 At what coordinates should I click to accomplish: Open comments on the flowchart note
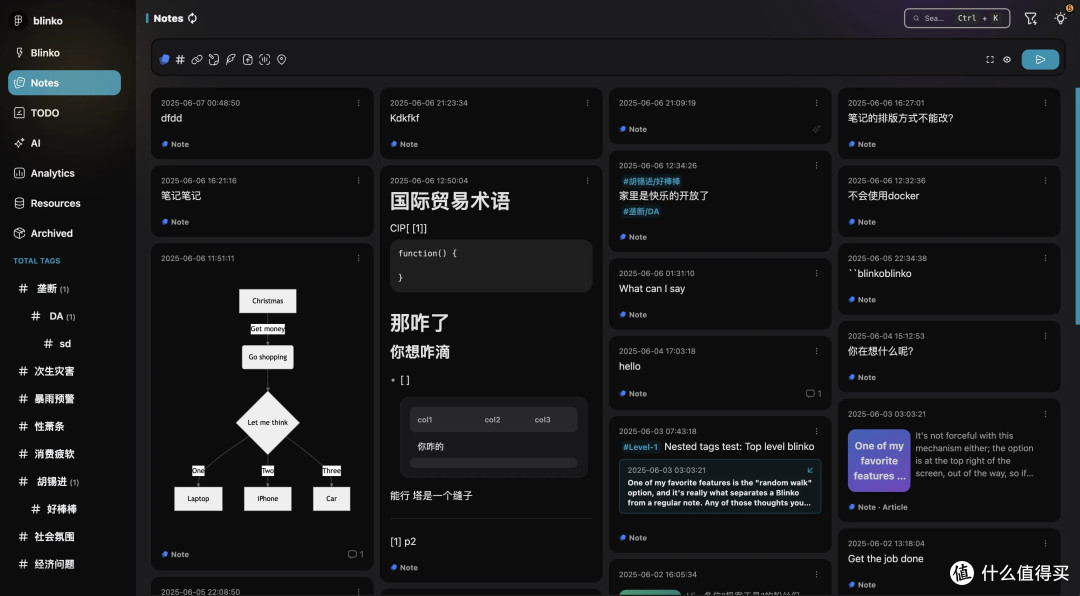click(355, 554)
